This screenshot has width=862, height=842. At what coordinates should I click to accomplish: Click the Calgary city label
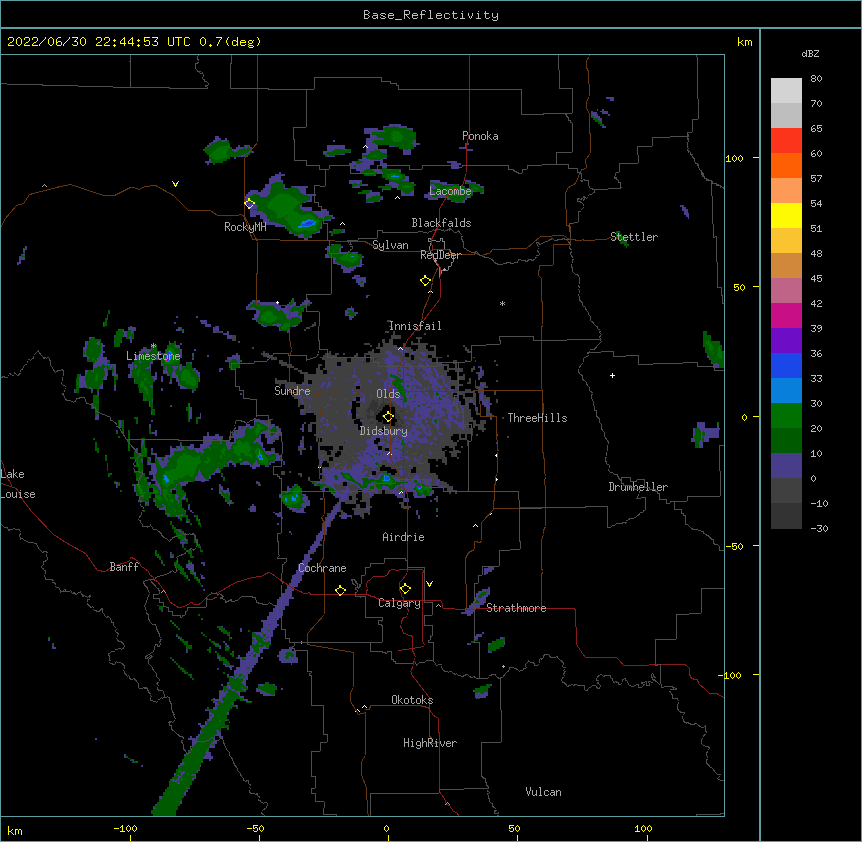pyautogui.click(x=399, y=603)
